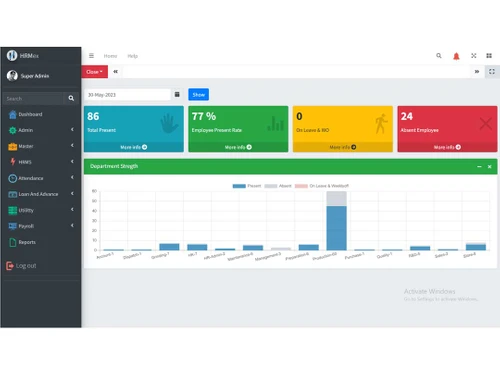Click the Production bar in chart

coord(336,228)
